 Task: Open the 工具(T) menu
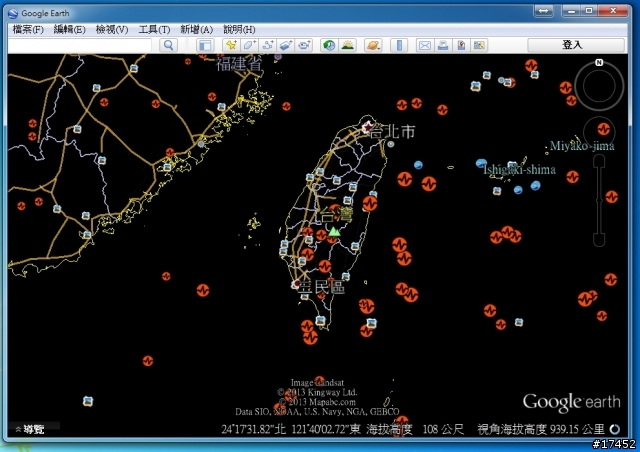click(154, 29)
